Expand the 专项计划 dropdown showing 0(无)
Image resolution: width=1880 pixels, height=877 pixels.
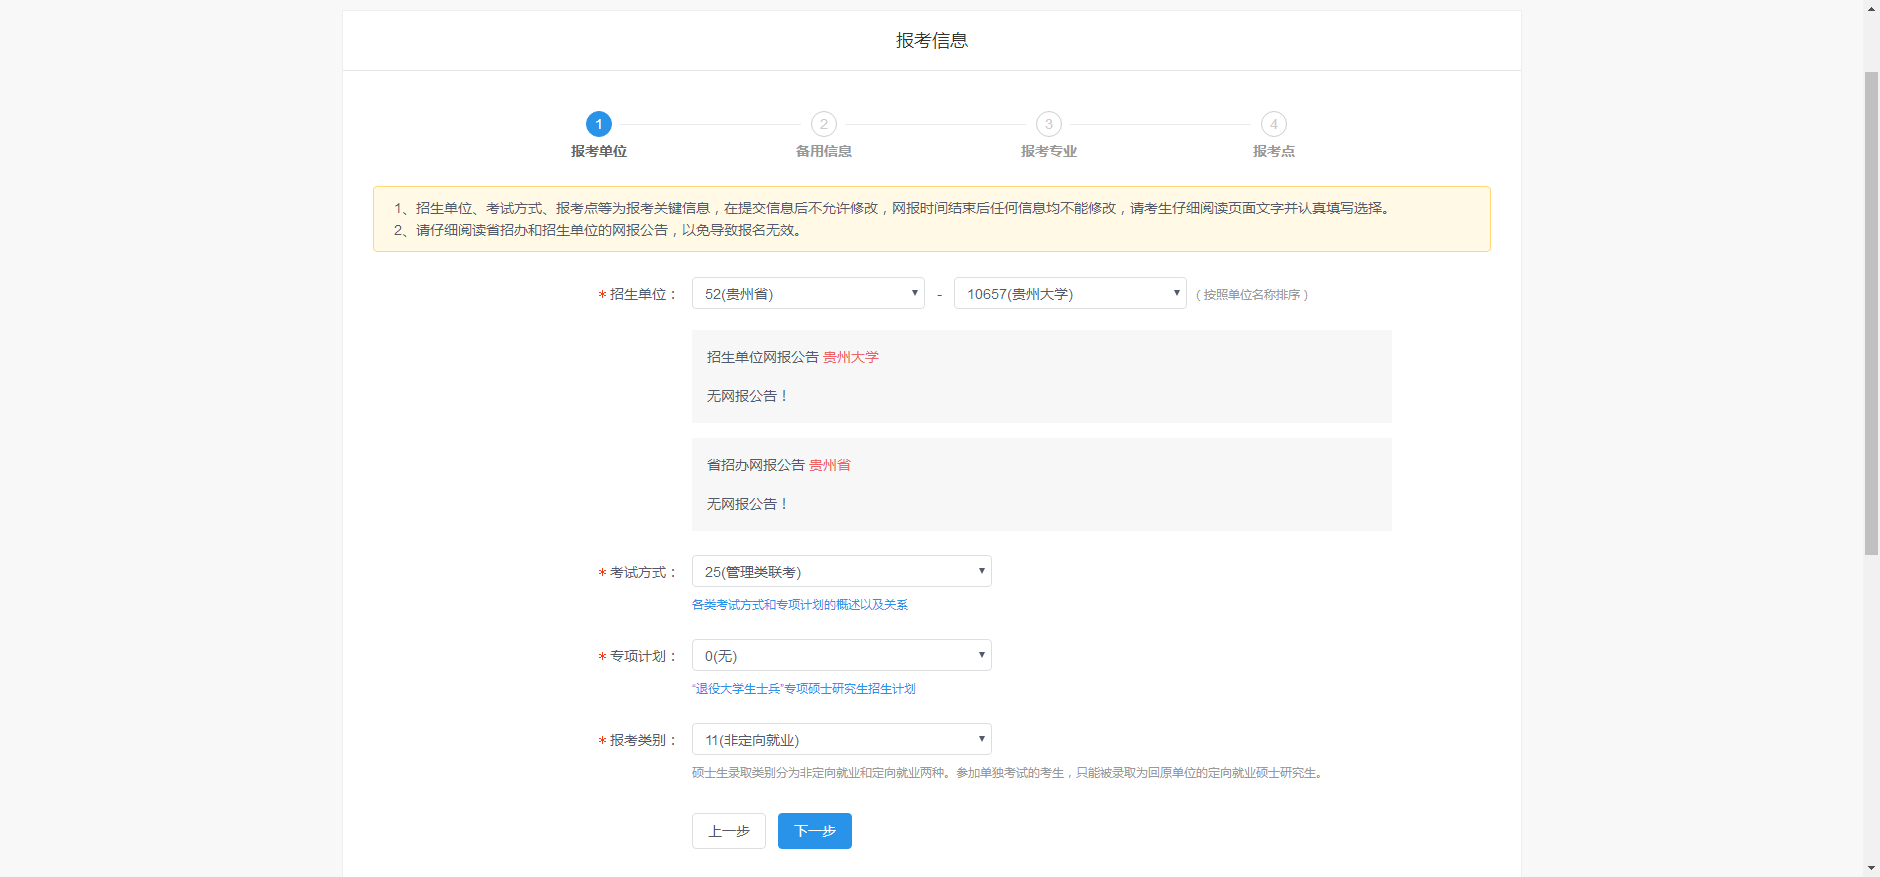tap(841, 656)
